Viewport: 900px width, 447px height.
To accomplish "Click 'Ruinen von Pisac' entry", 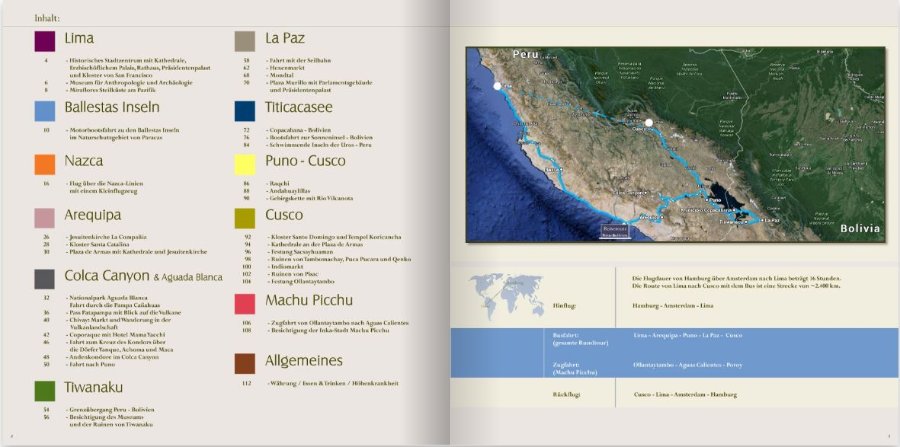I will click(293, 274).
